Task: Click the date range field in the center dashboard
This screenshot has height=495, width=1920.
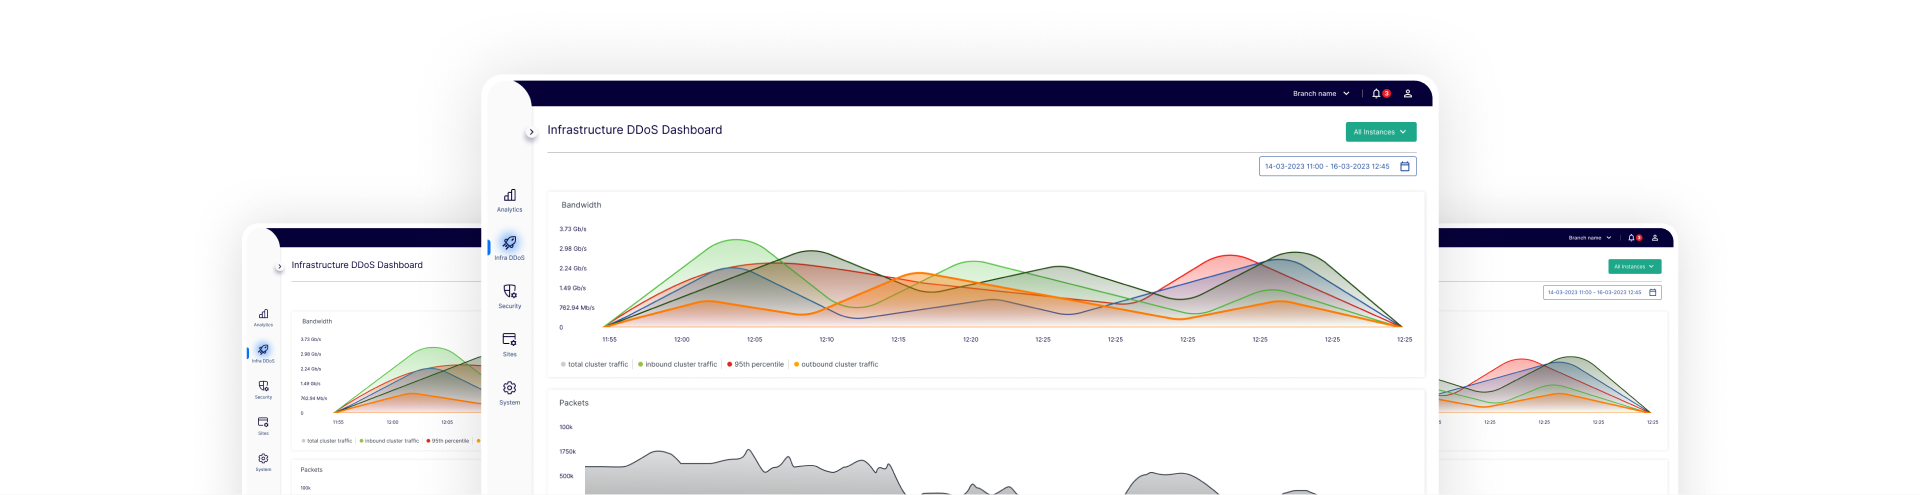Action: (x=1327, y=166)
